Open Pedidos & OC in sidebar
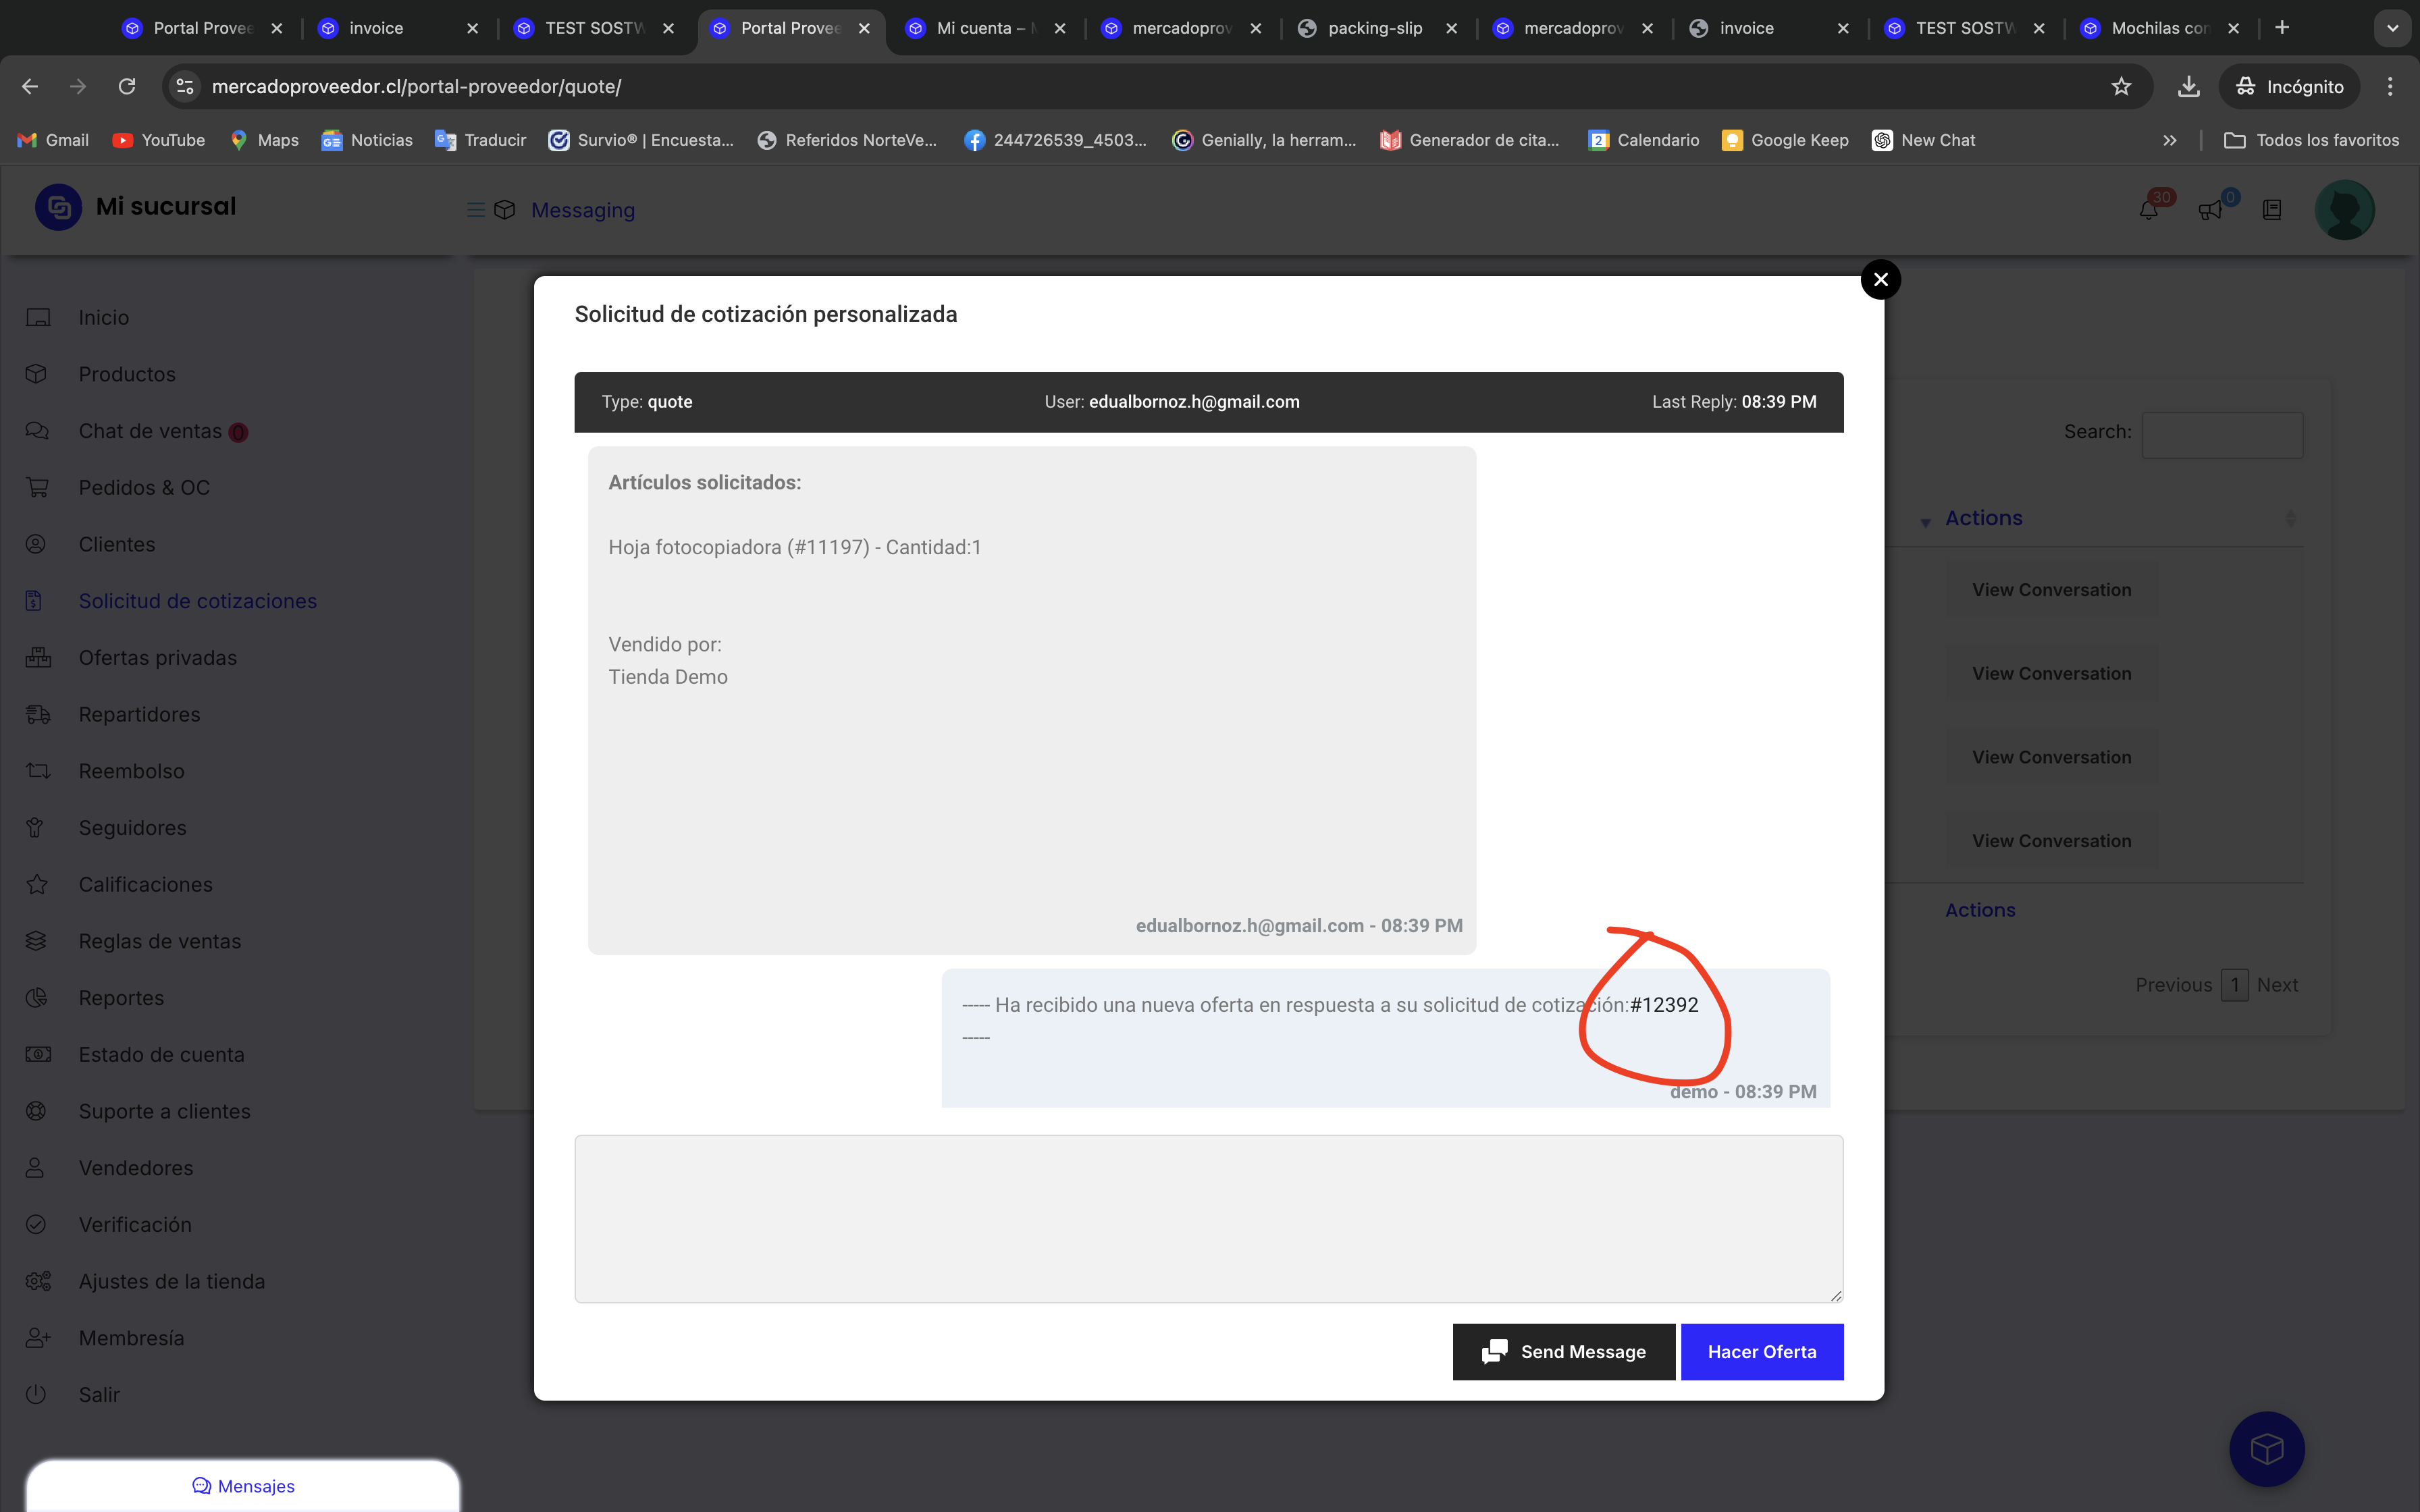Image resolution: width=2420 pixels, height=1512 pixels. 144,488
